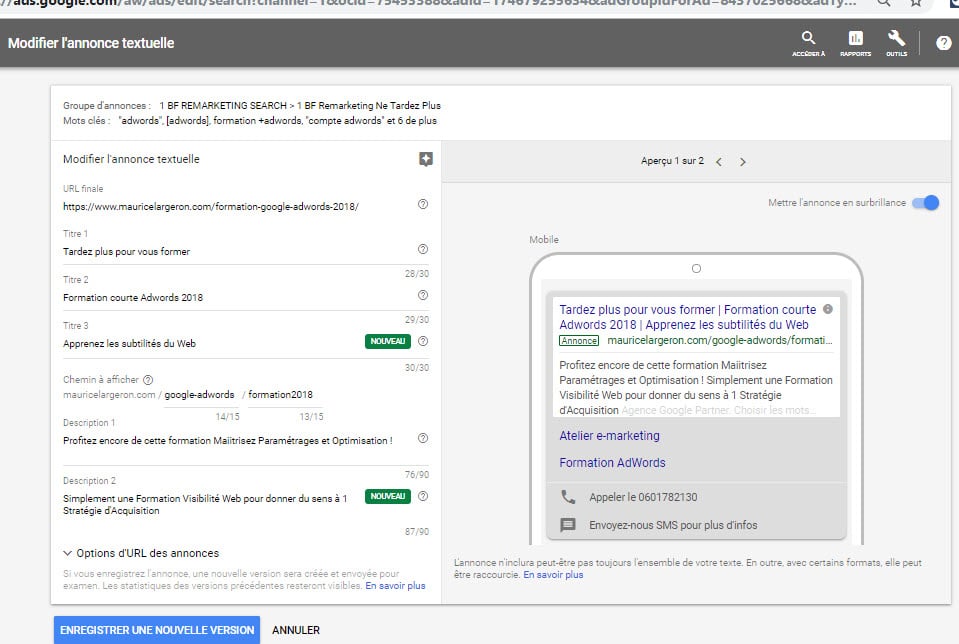Image resolution: width=959 pixels, height=644 pixels.
Task: Edit the Titre 1 text field
Action: tap(237, 251)
